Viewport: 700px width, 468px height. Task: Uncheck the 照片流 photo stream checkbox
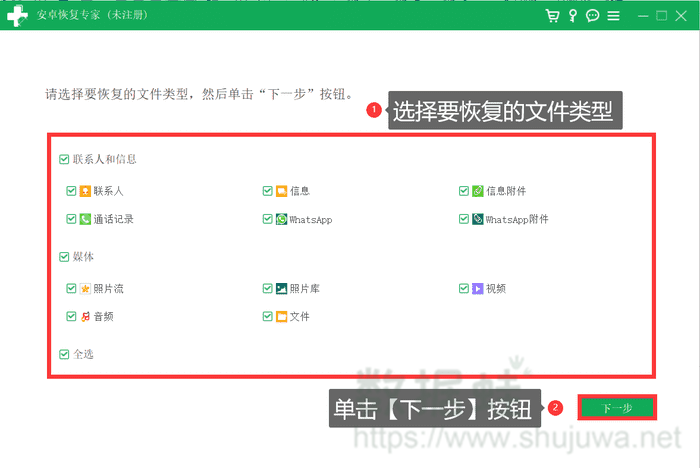71,289
